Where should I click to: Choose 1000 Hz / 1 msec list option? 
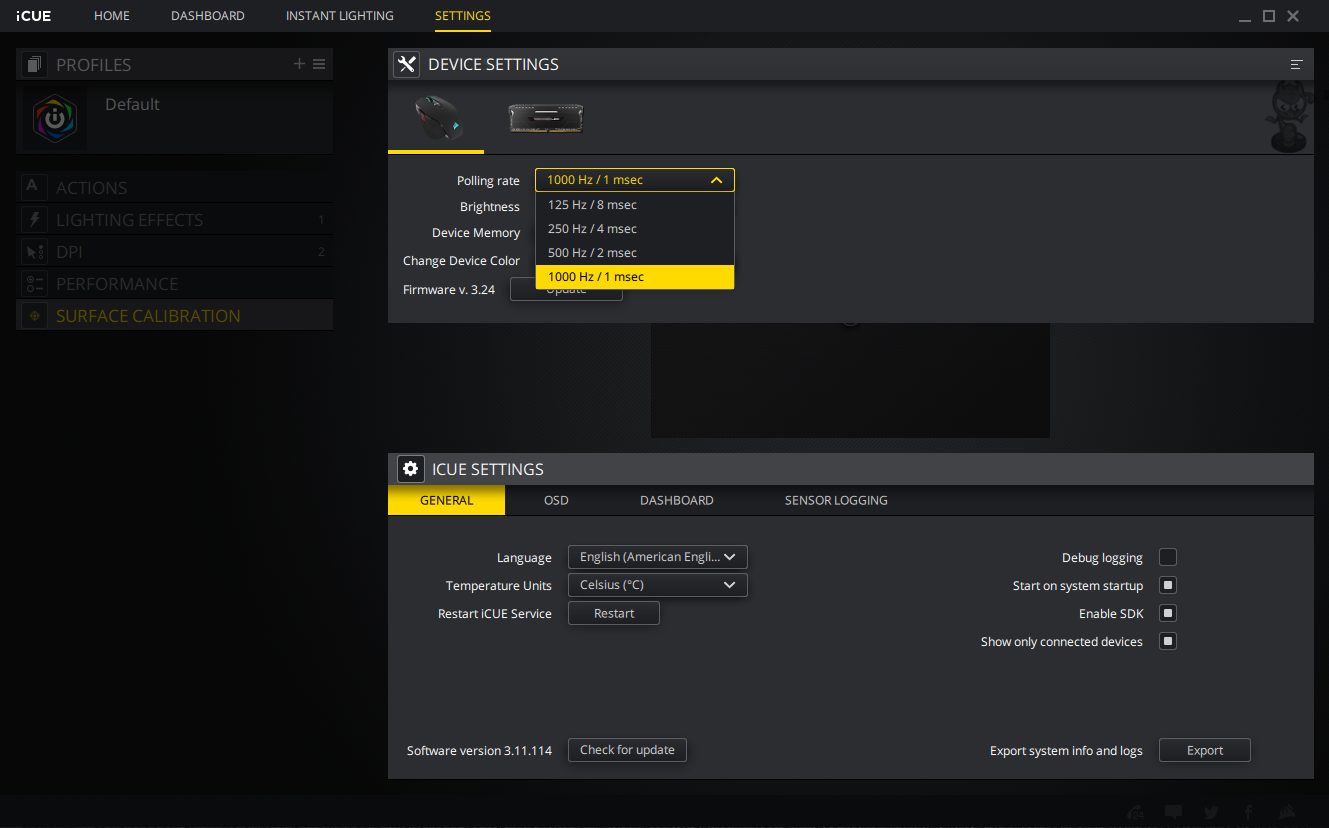[635, 277]
